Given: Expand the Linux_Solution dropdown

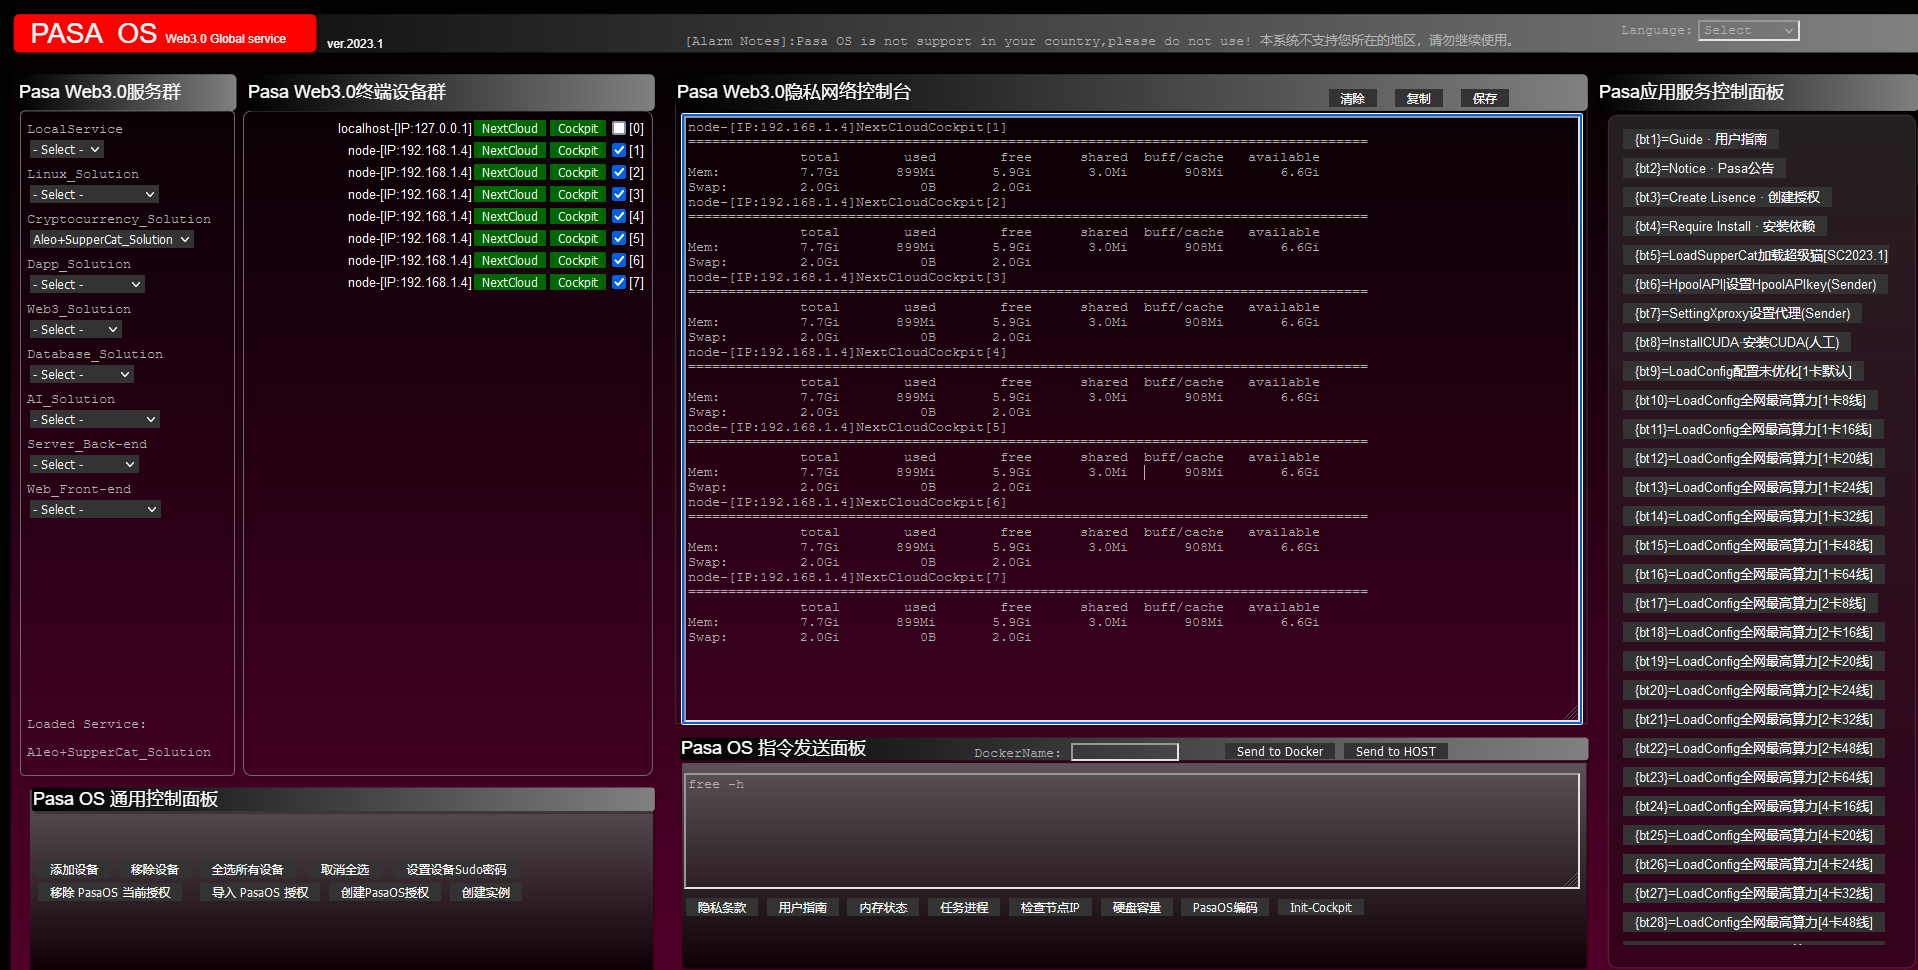Looking at the screenshot, I should (94, 194).
